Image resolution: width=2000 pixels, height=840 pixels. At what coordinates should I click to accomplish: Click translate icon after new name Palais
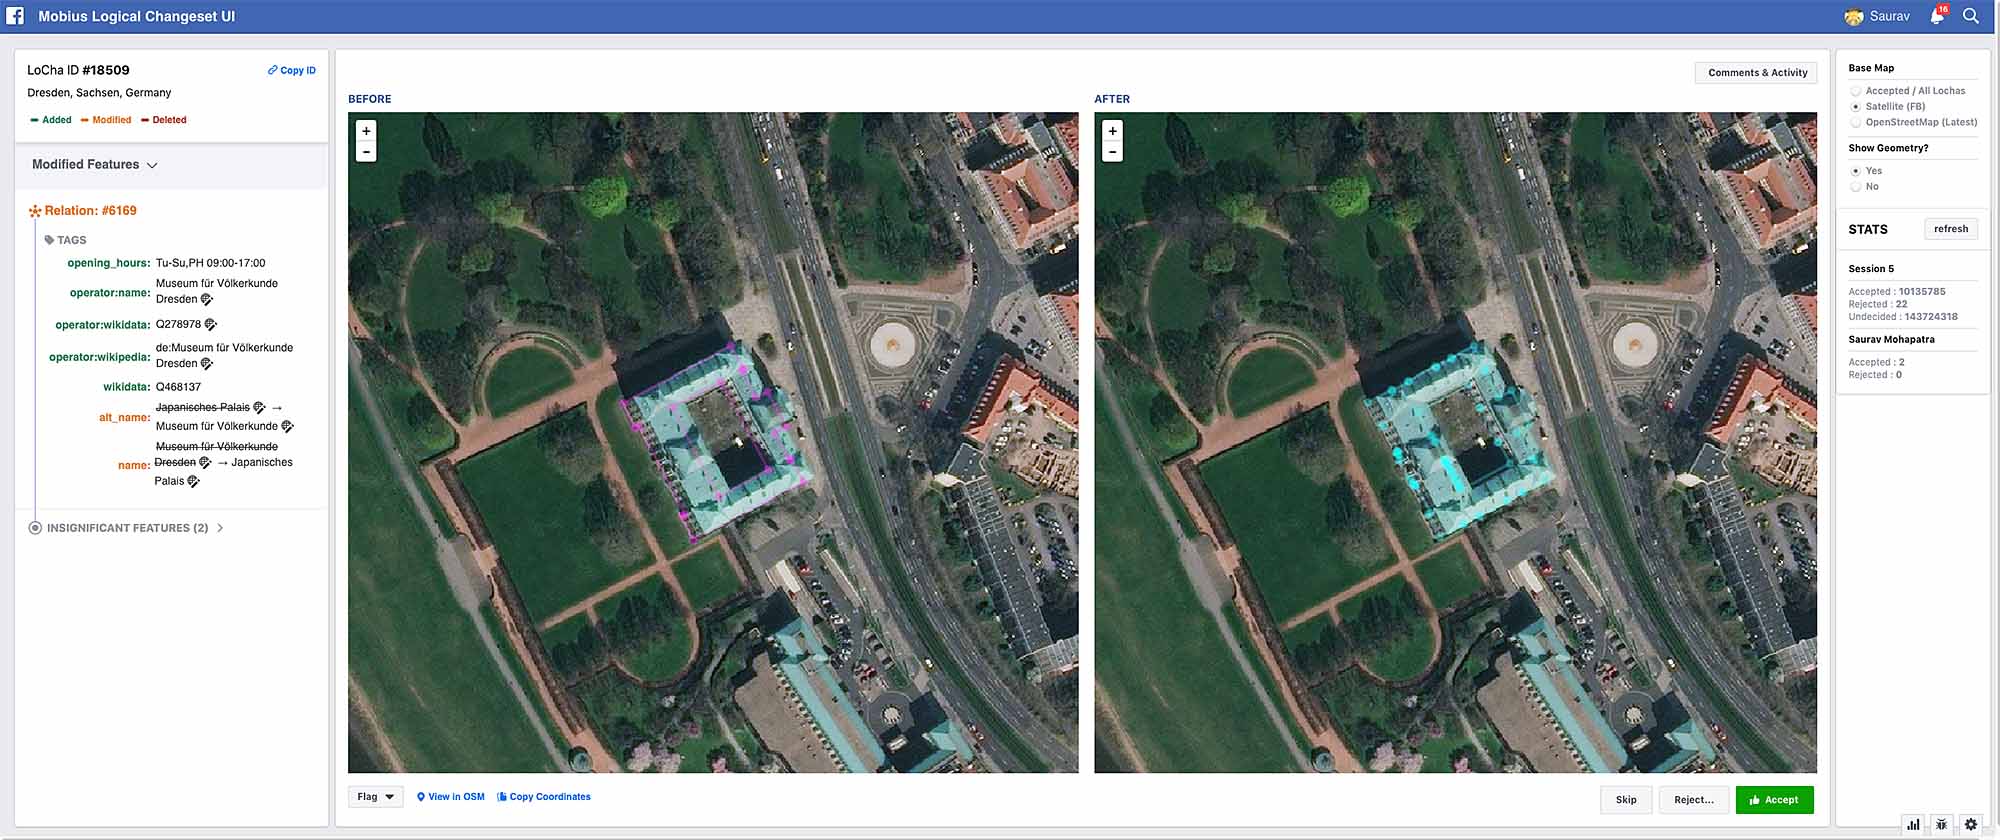point(193,481)
